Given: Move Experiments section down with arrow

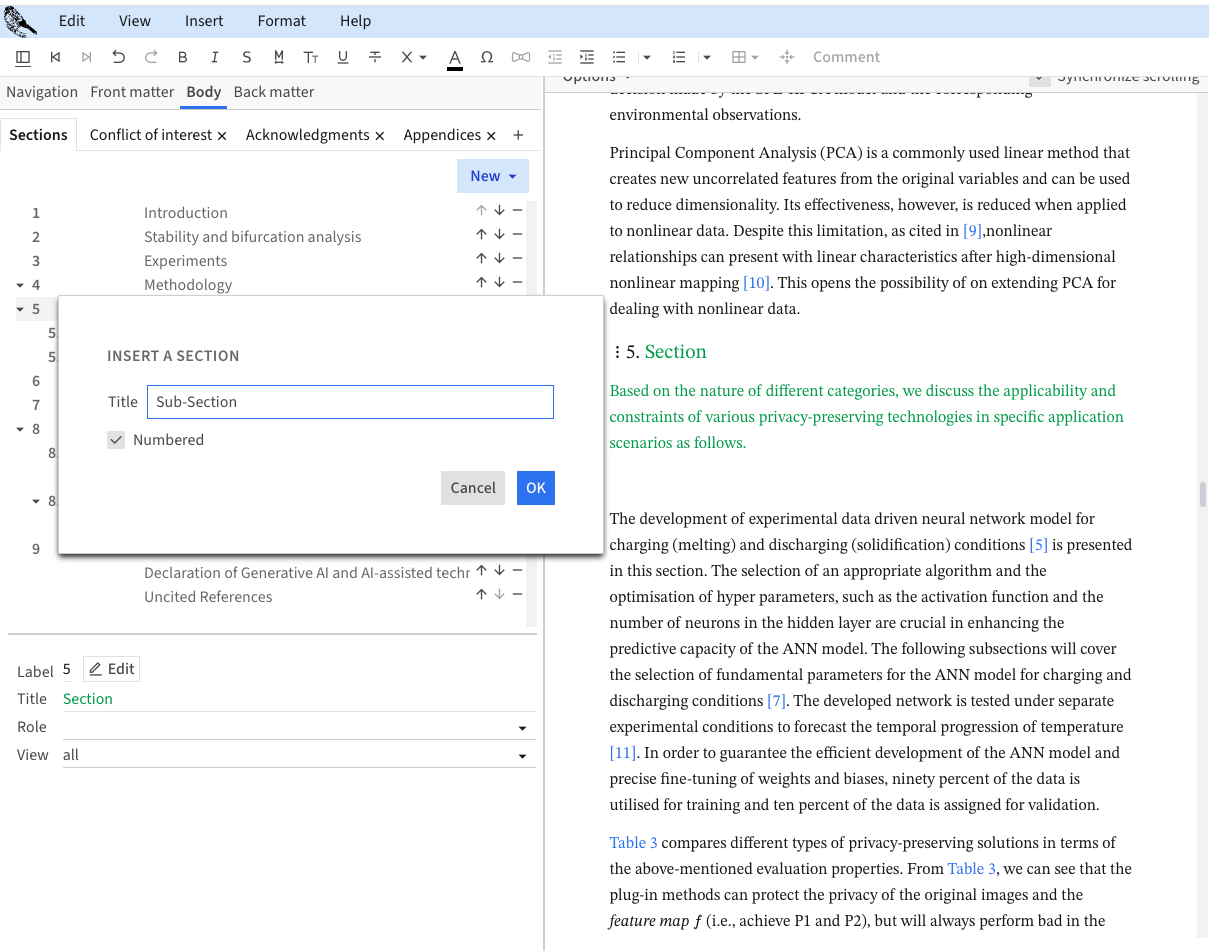Looking at the screenshot, I should (499, 261).
